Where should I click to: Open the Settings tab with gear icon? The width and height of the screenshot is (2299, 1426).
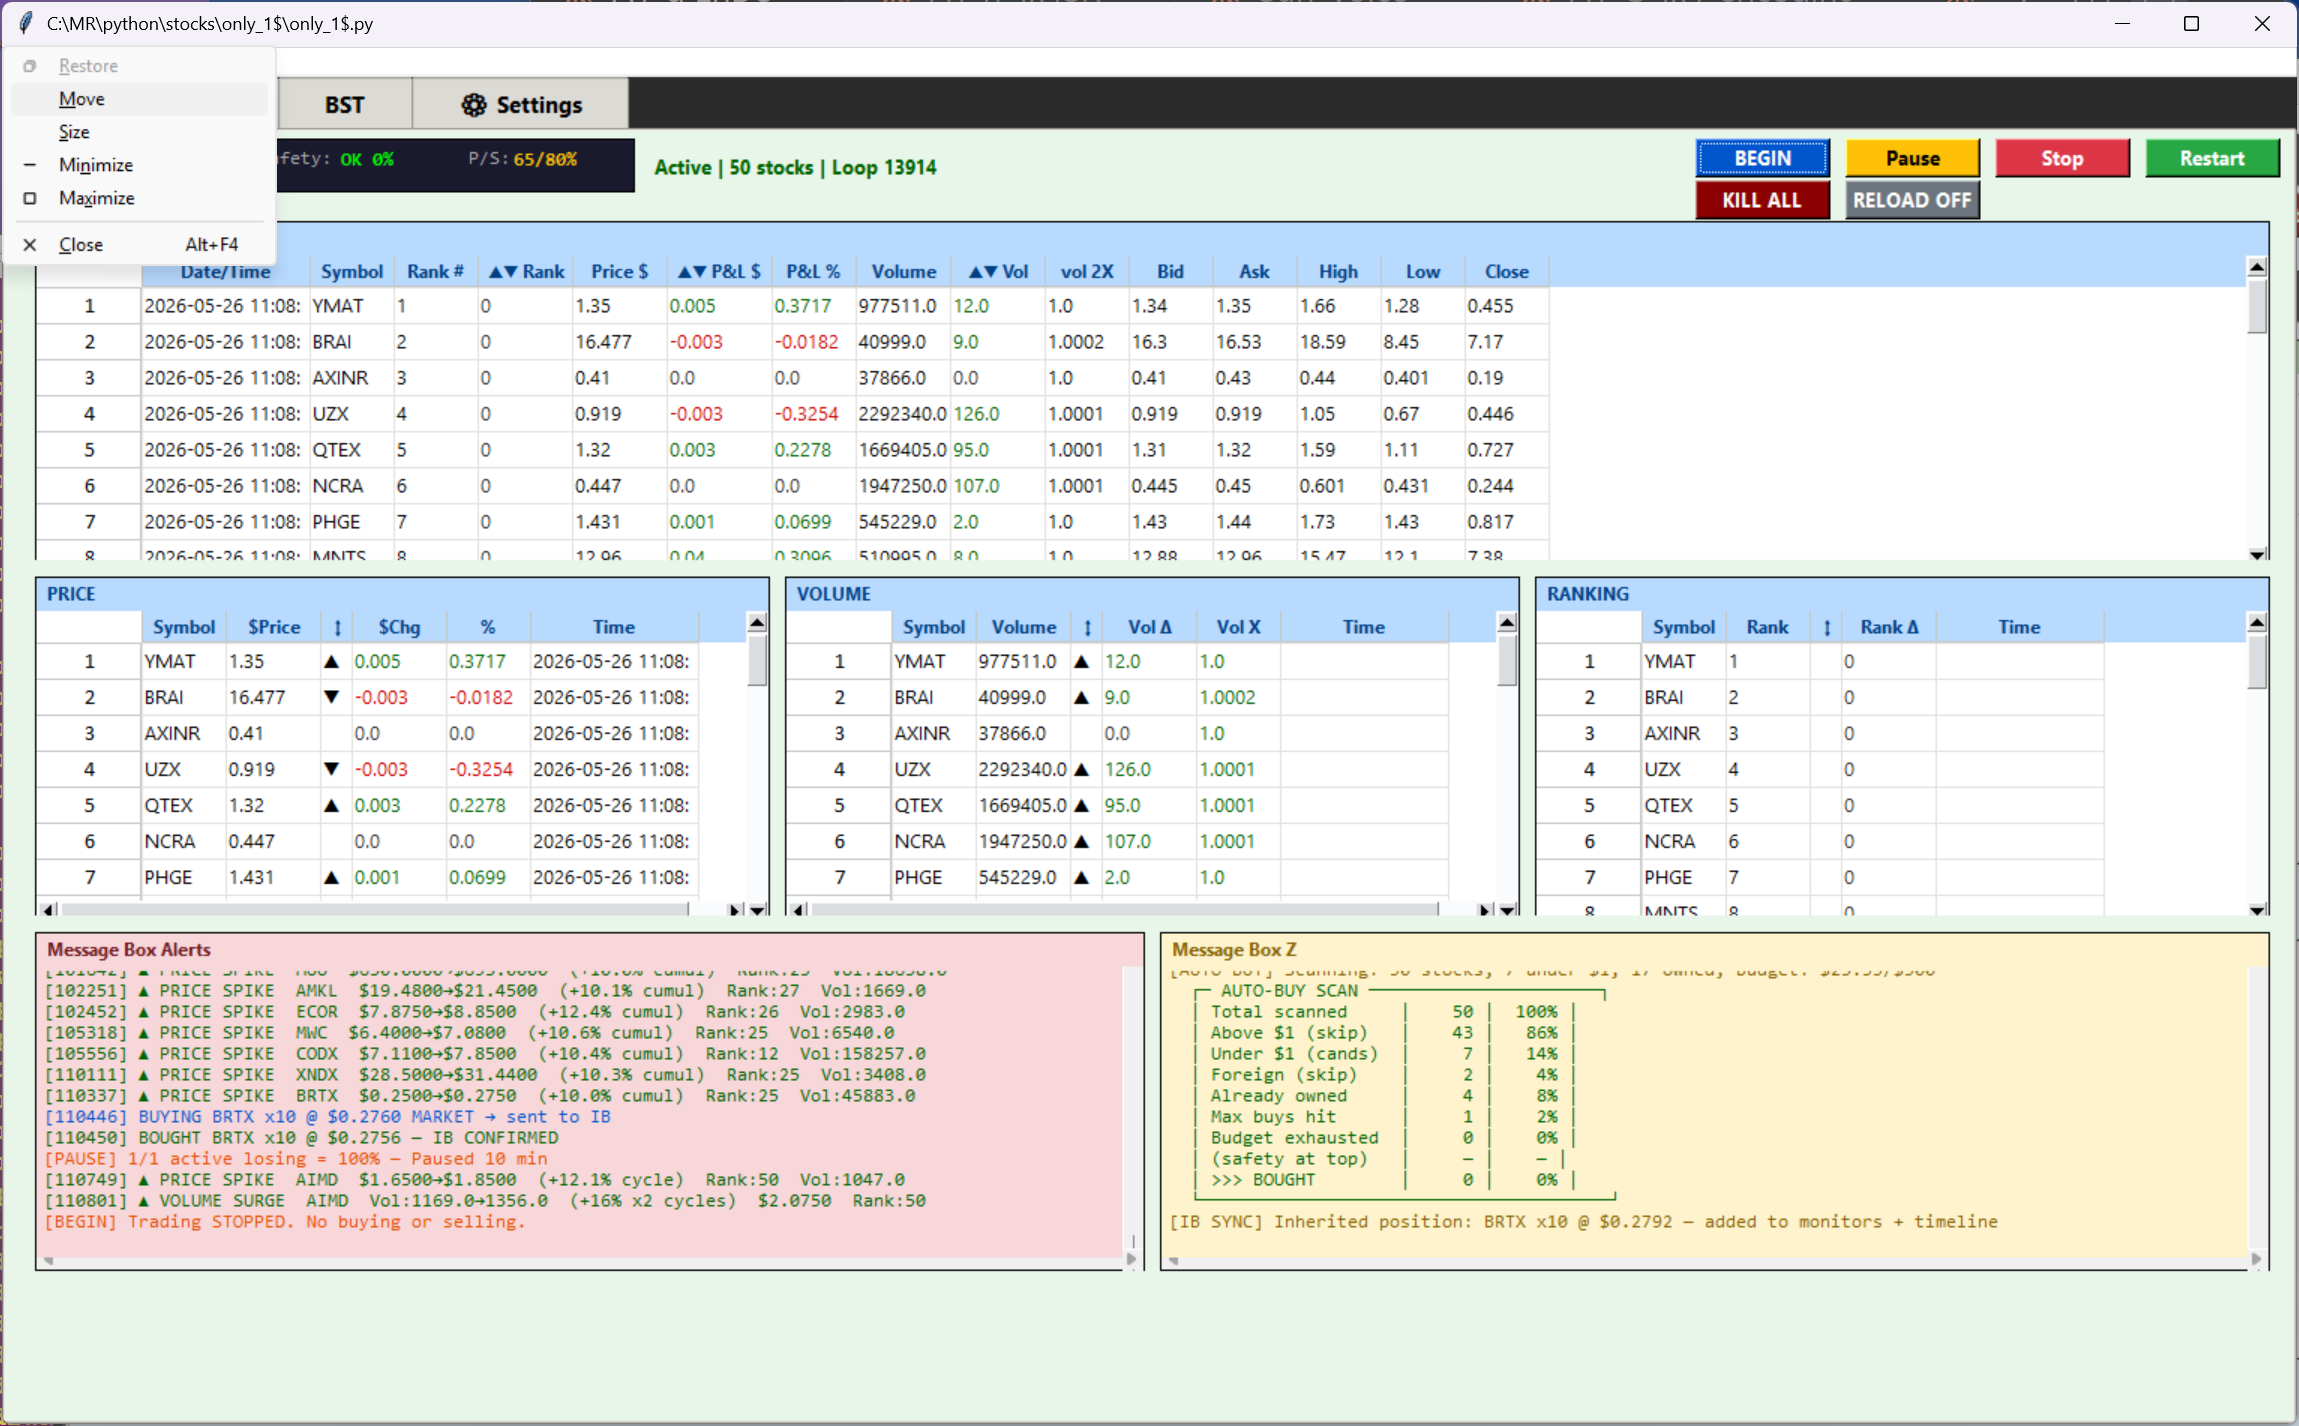[521, 105]
